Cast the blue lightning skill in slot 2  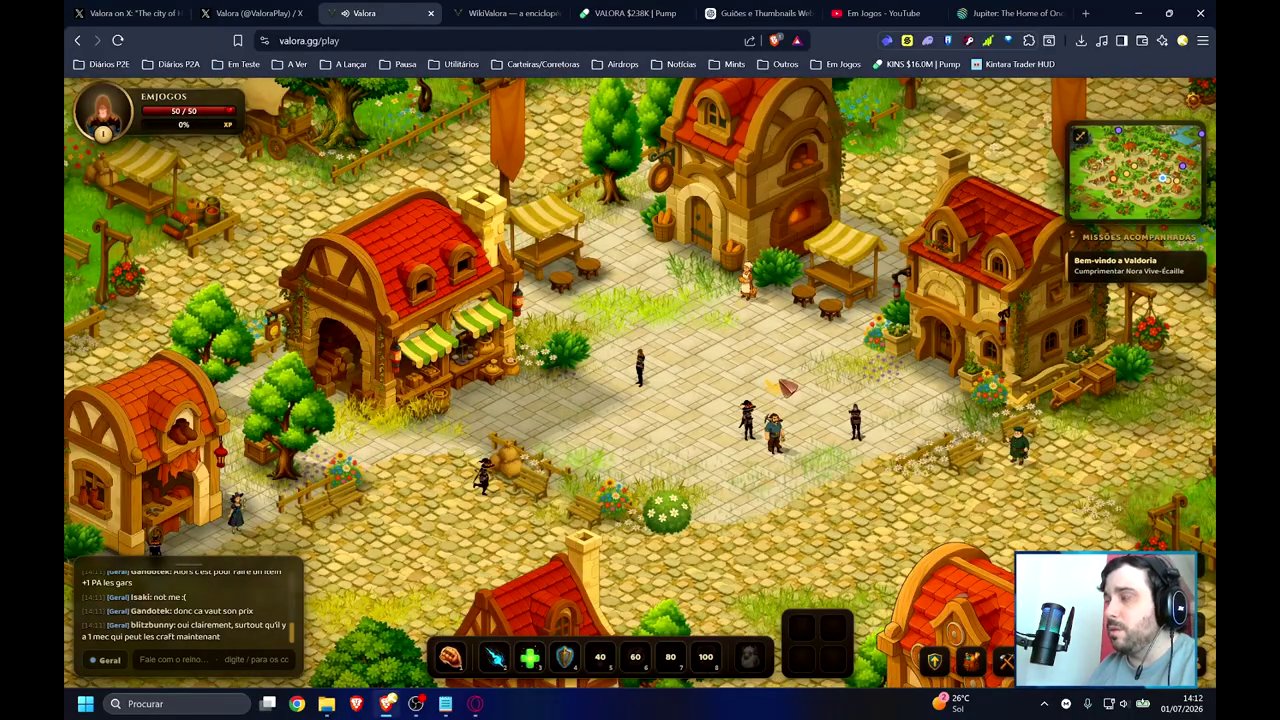pyautogui.click(x=494, y=657)
